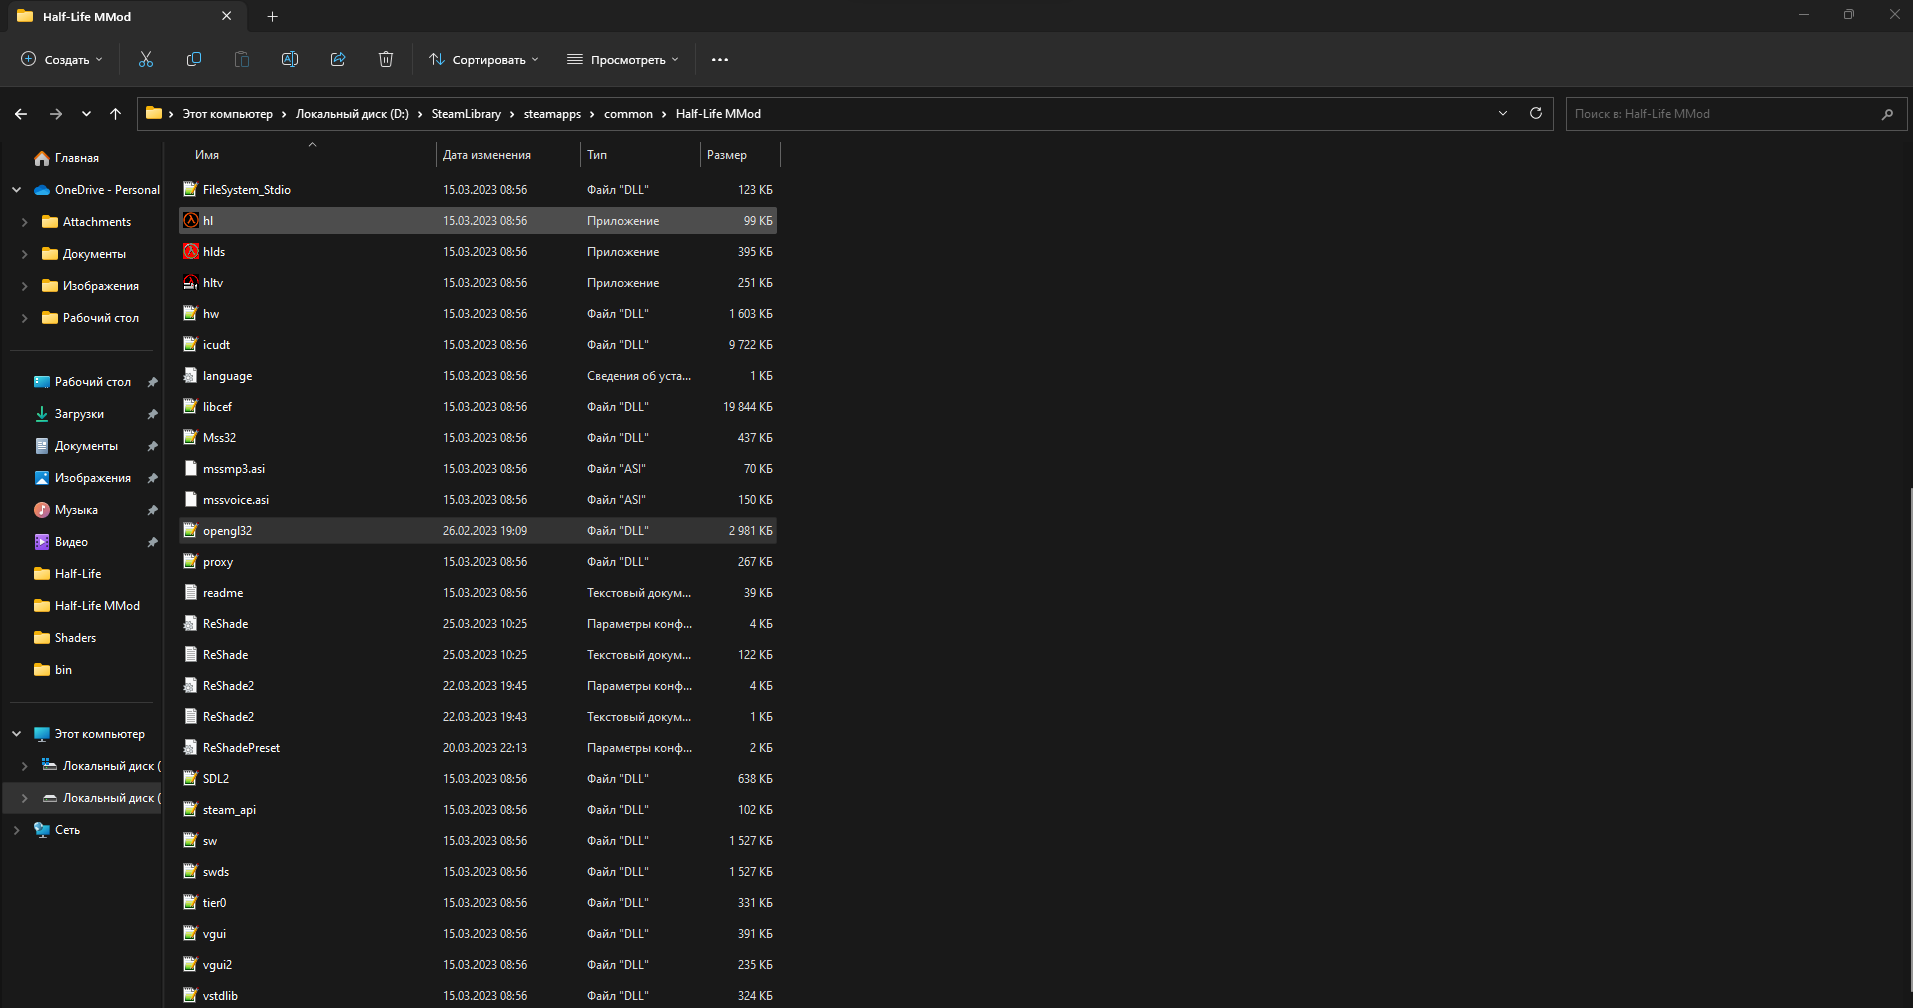Select the readme text document
The image size is (1913, 1008).
[478, 592]
